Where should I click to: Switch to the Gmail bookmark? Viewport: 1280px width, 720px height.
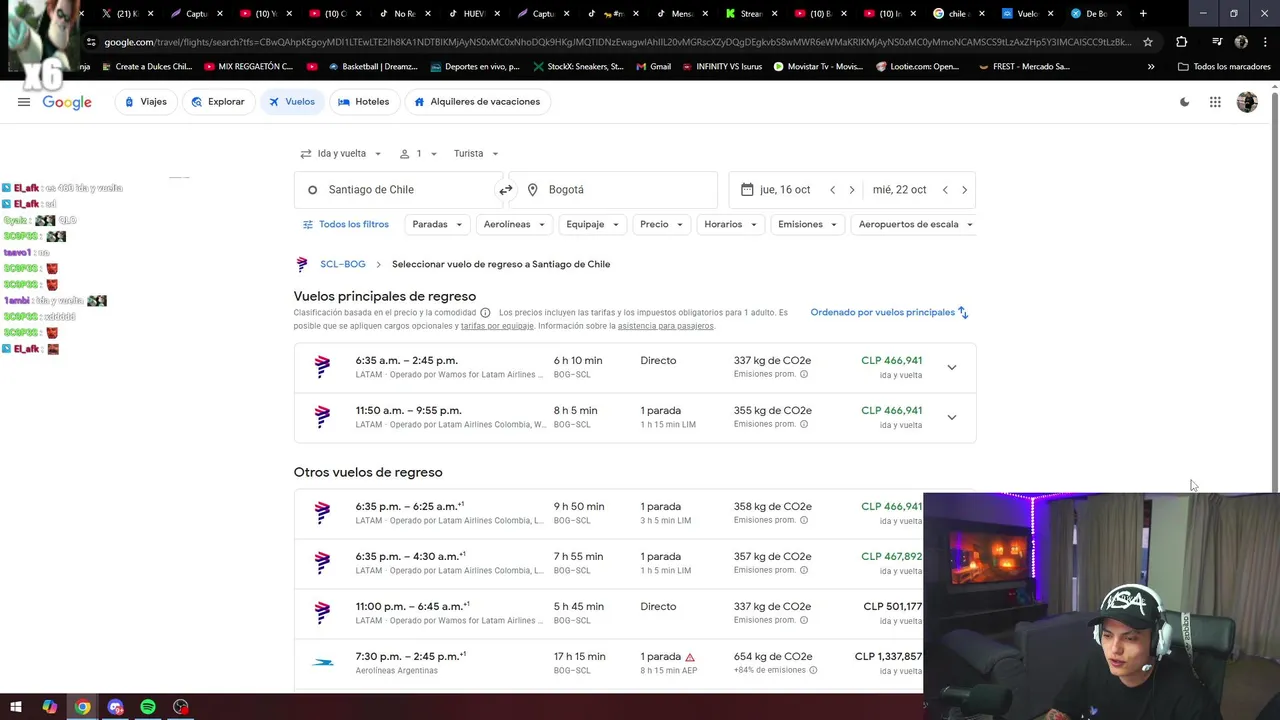(652, 67)
